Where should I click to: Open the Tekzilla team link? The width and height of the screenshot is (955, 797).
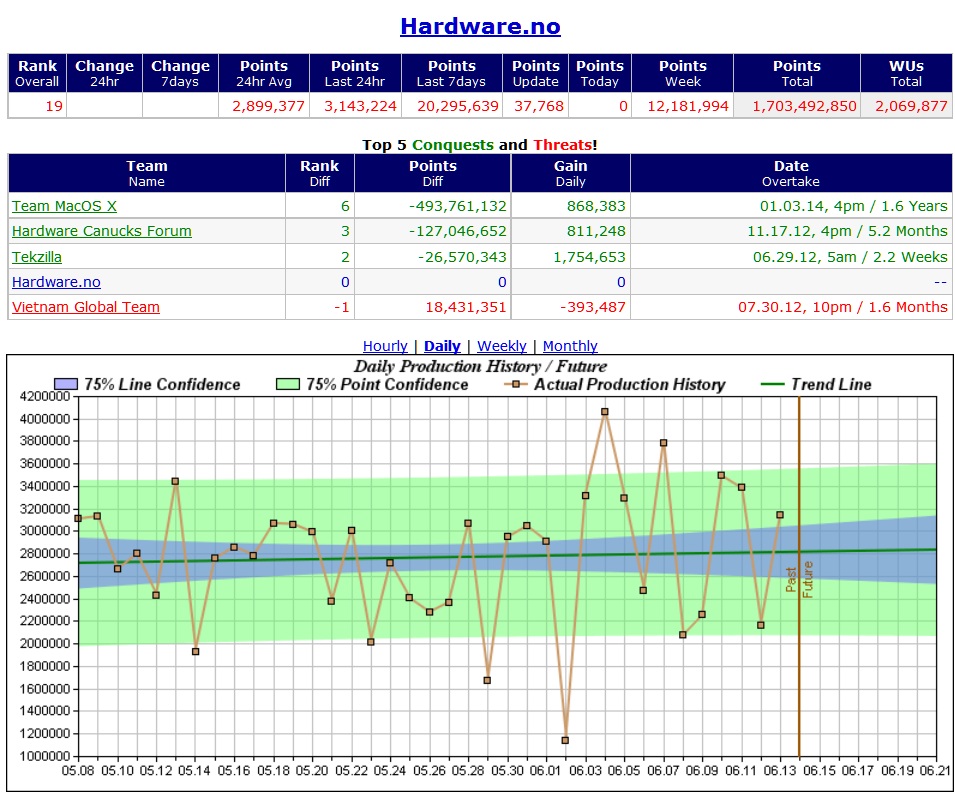(37, 257)
